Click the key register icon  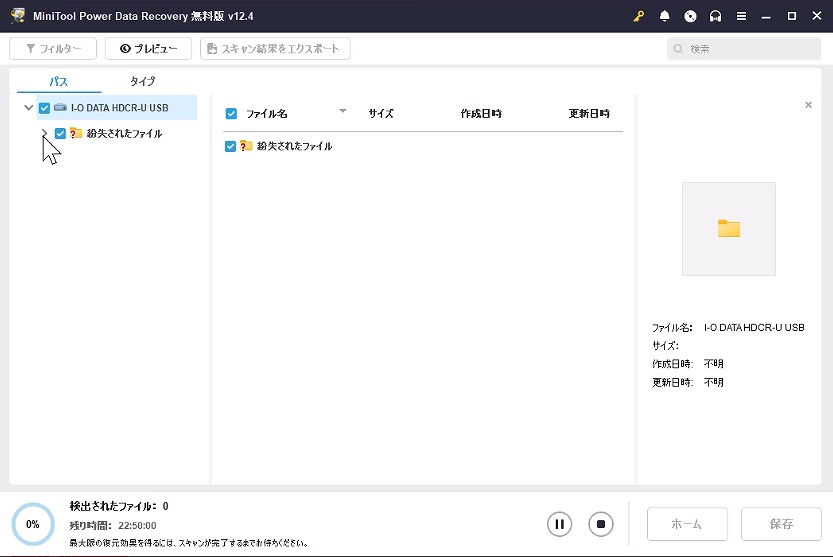639,16
